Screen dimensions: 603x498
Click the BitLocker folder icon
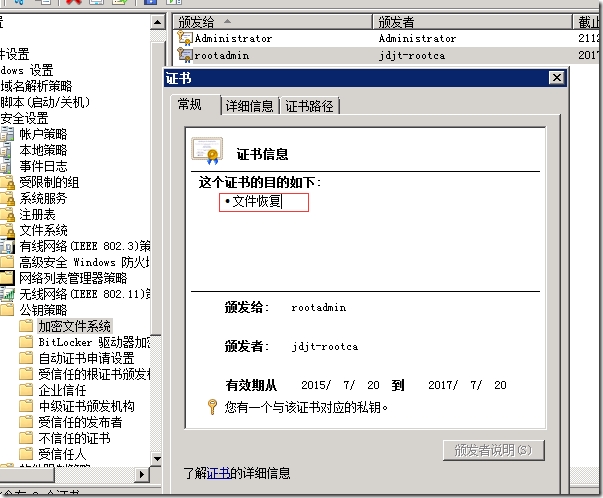click(x=26, y=342)
